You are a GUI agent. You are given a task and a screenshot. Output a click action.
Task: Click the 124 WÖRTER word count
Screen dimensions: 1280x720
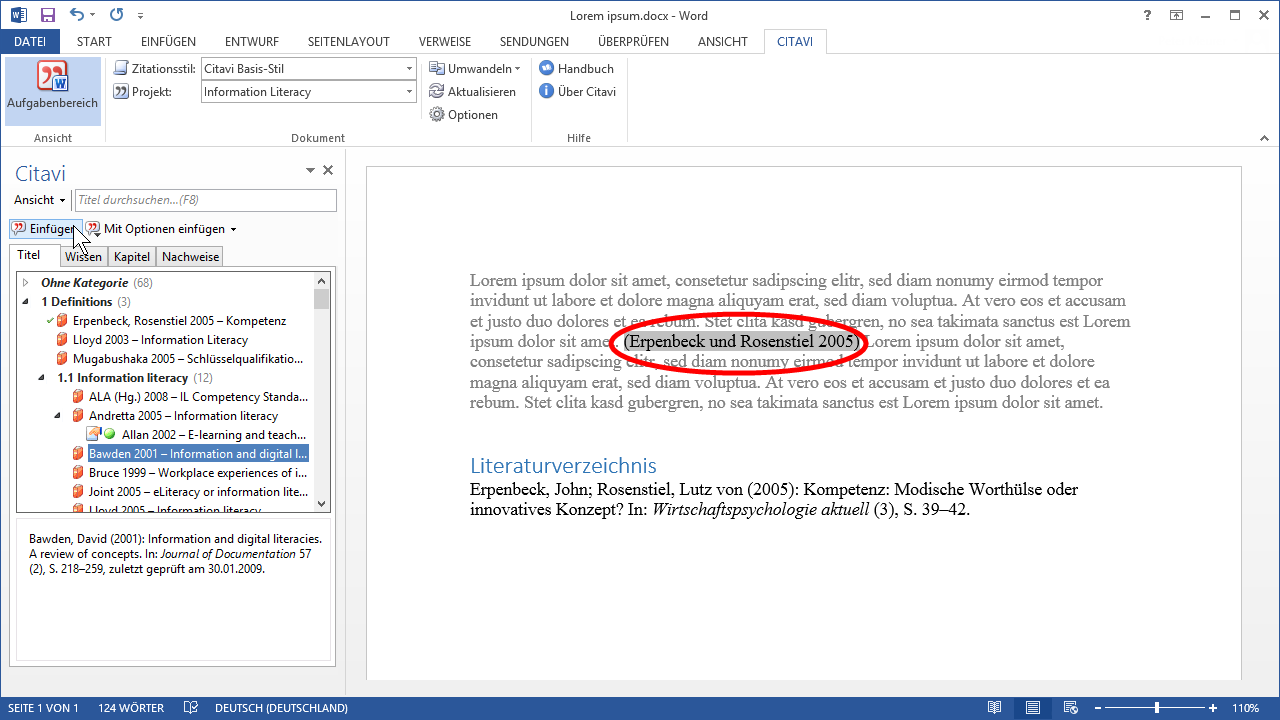(131, 708)
